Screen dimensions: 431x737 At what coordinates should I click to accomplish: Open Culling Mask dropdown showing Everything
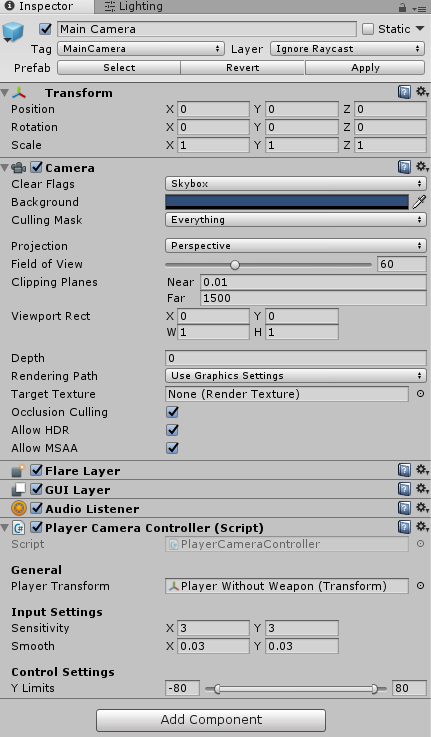point(296,220)
